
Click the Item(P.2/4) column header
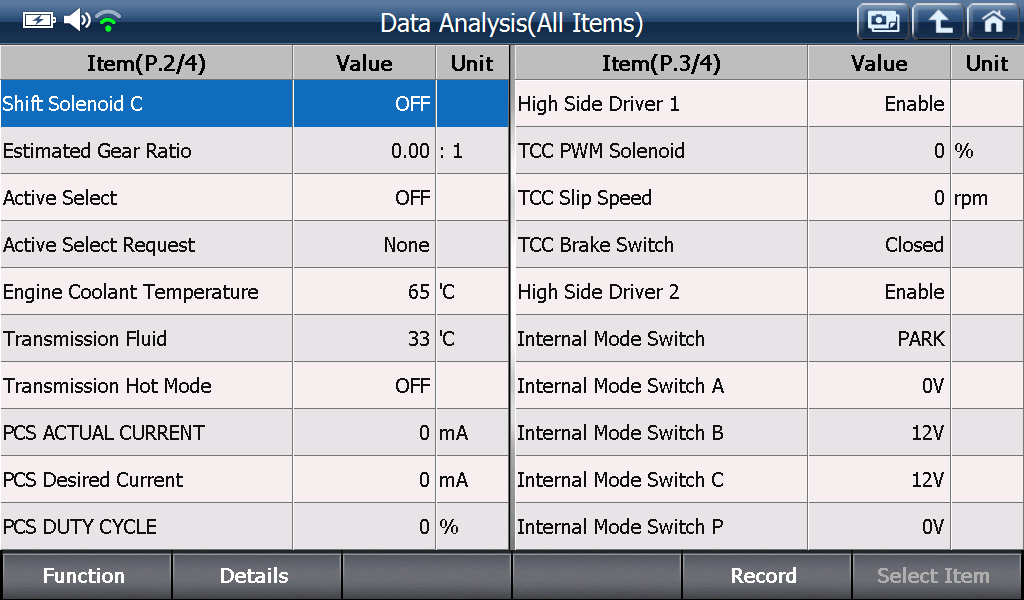[146, 63]
